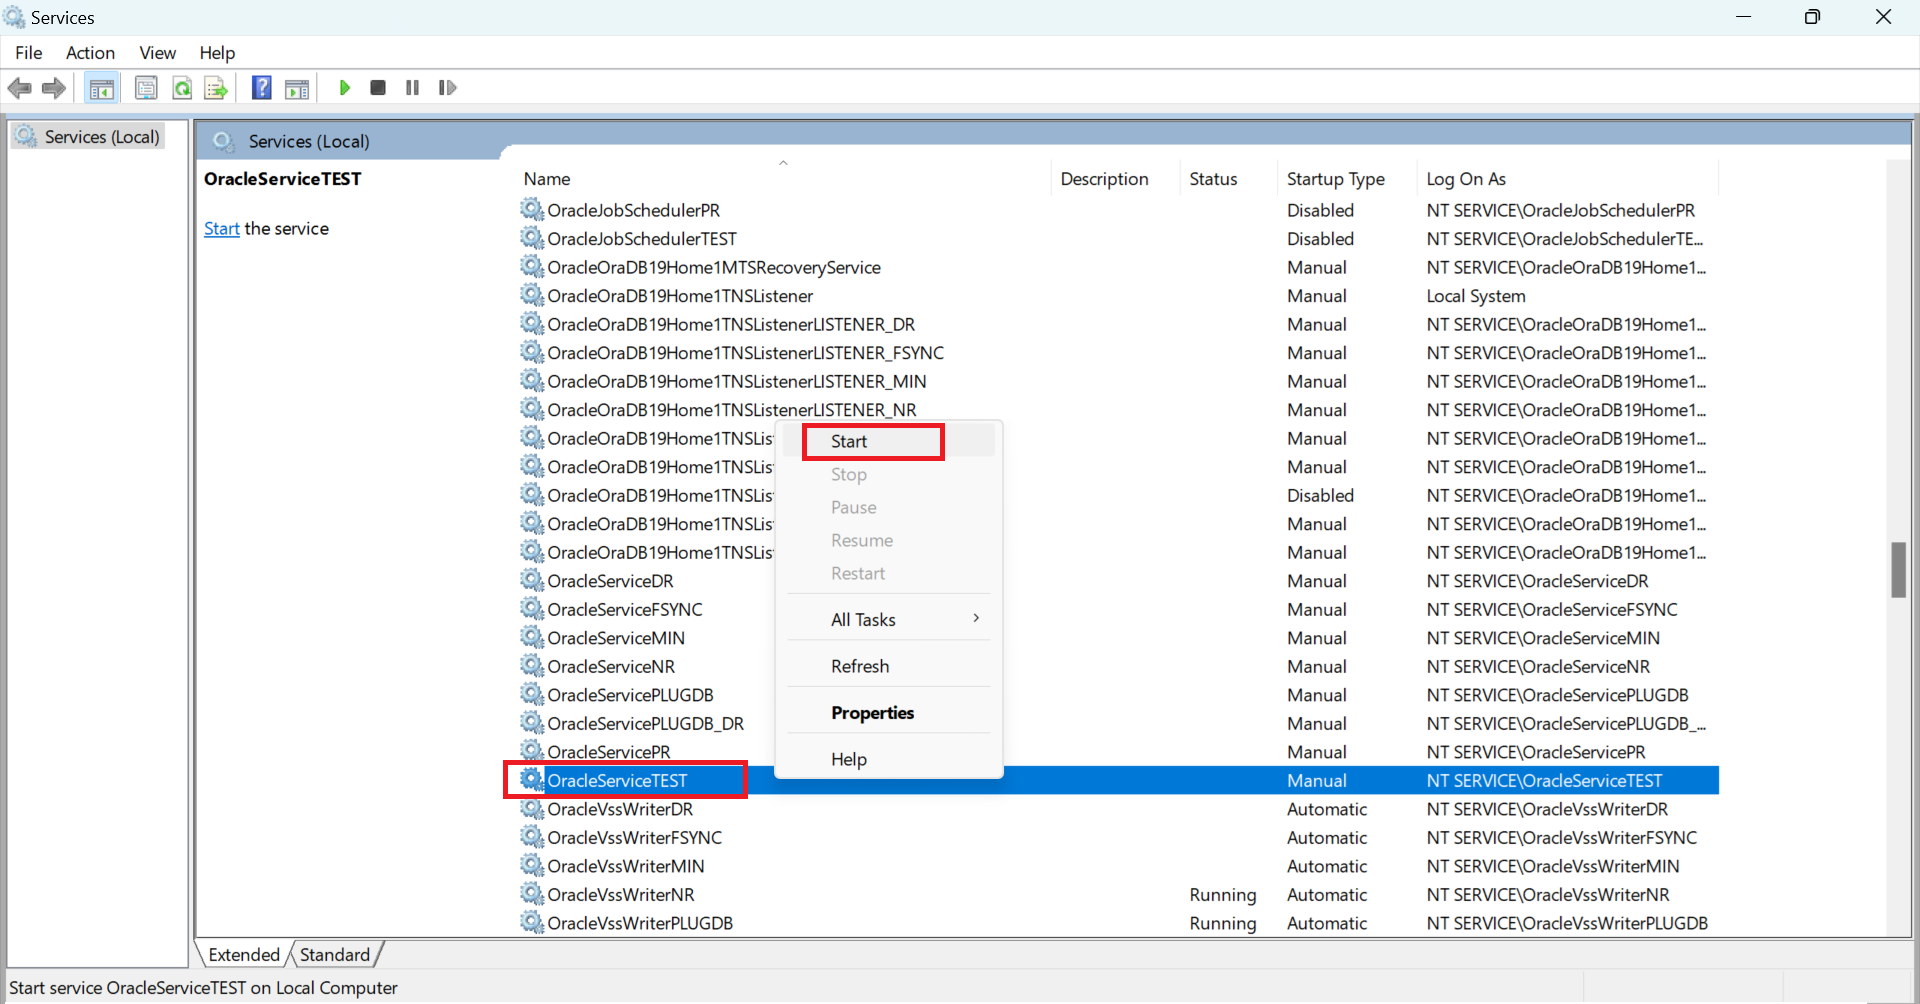This screenshot has height=1004, width=1920.
Task: Select the OracleOraDB19Home1TNSListenerLISTENER_DR service name
Action: click(x=731, y=324)
